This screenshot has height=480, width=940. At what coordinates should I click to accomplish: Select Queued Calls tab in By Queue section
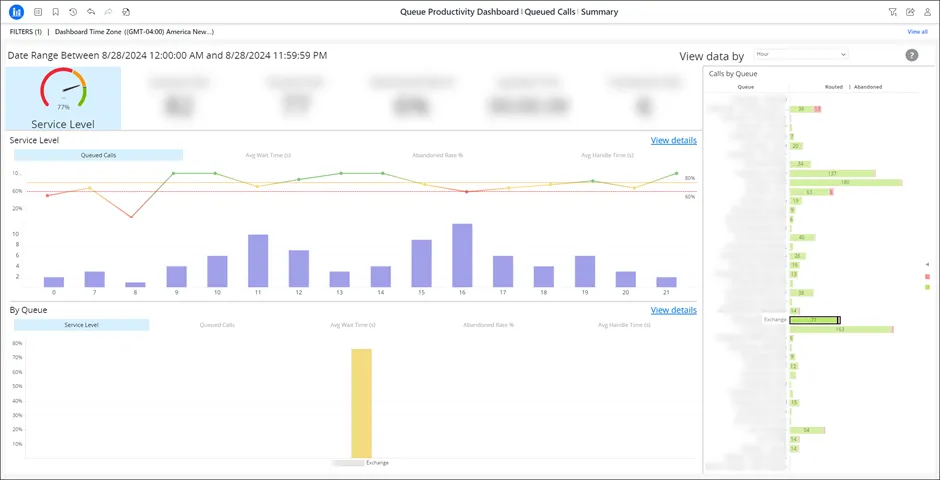217,325
